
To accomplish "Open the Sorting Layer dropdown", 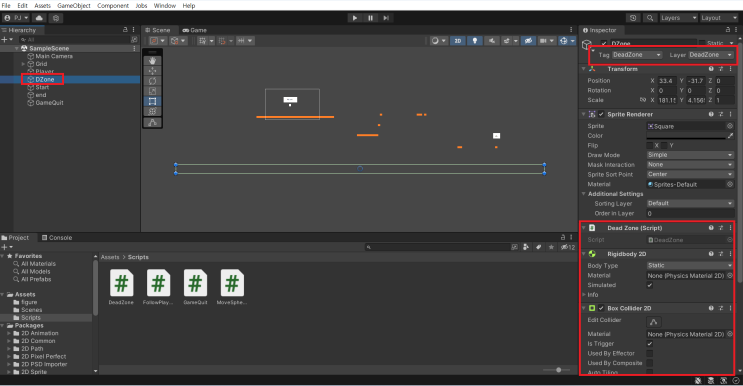I will pyautogui.click(x=690, y=204).
